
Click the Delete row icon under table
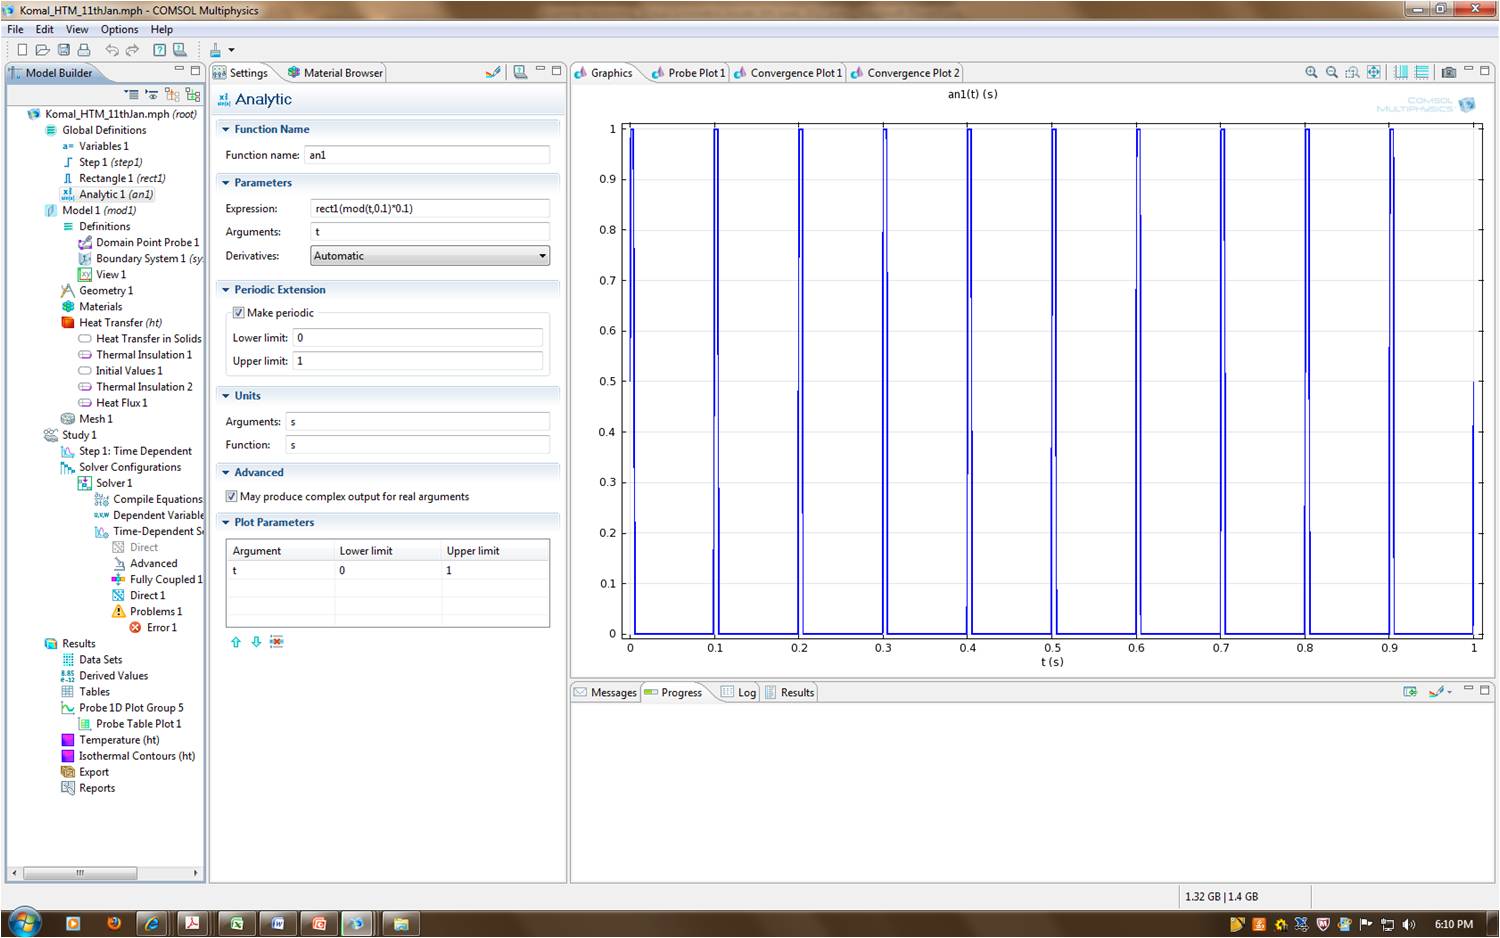click(277, 642)
